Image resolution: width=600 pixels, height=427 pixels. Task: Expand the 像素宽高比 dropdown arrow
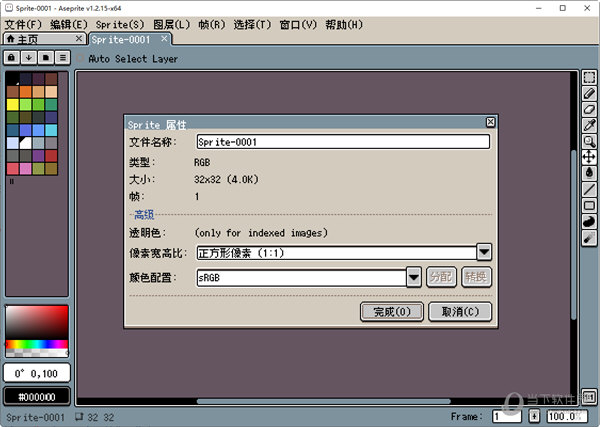coord(484,252)
